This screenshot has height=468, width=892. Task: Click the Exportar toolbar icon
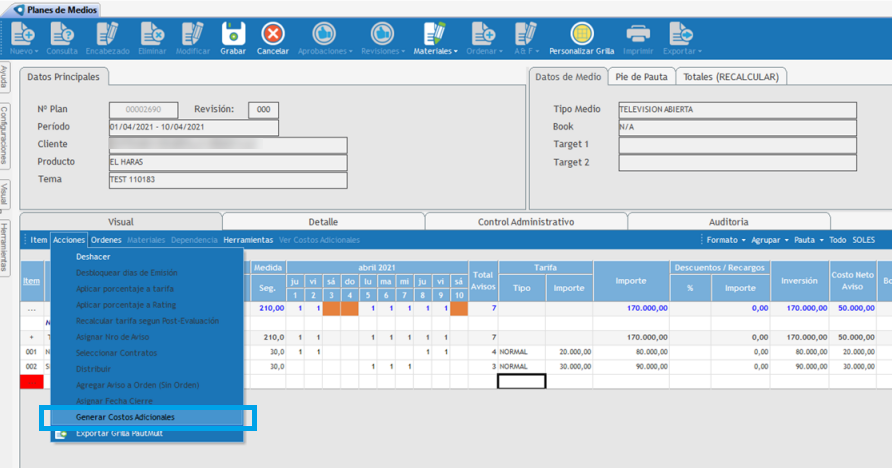(x=681, y=34)
